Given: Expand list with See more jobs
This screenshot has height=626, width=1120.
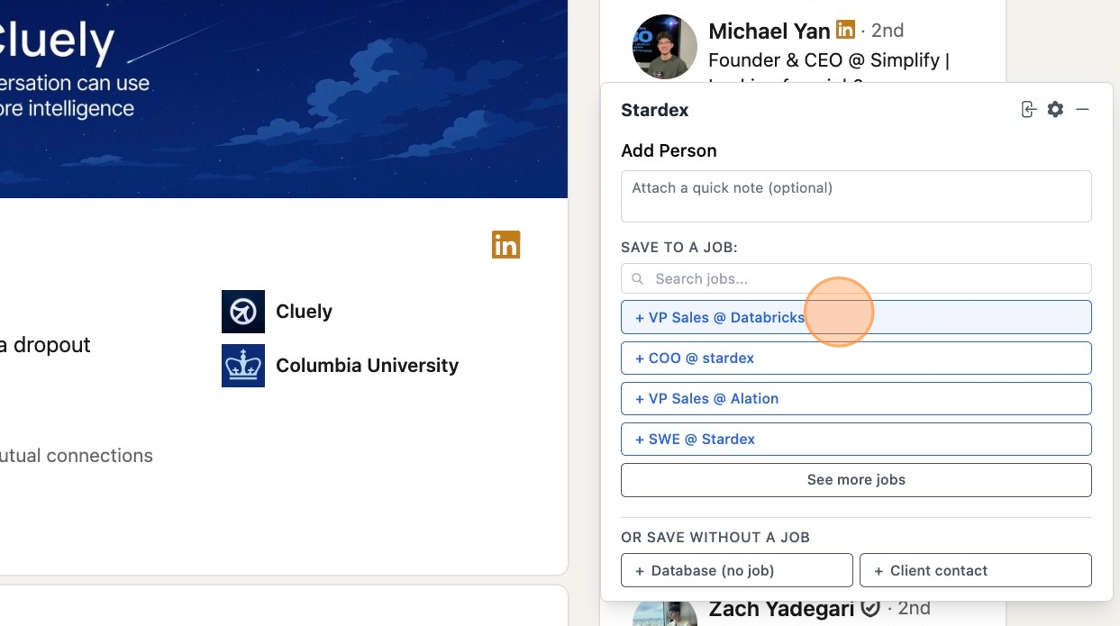Looking at the screenshot, I should pos(856,480).
